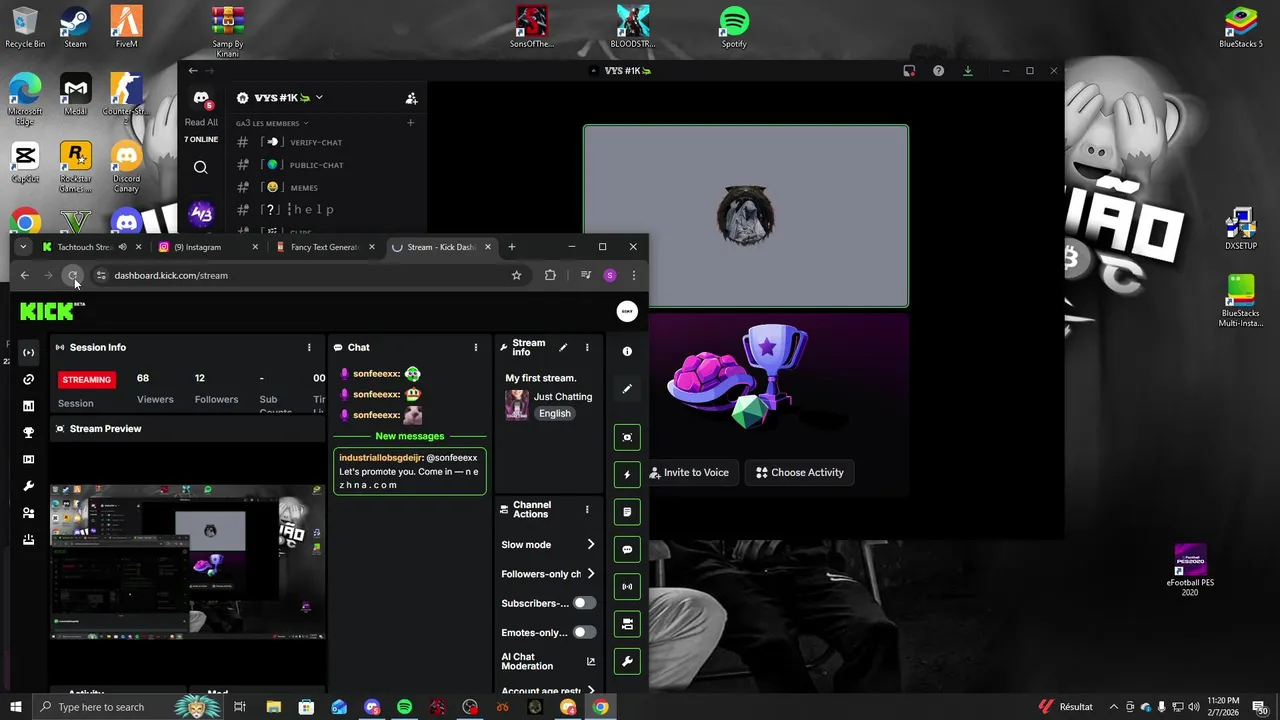Click the green wrench icon in right rail
The height and width of the screenshot is (720, 1280).
(x=627, y=661)
